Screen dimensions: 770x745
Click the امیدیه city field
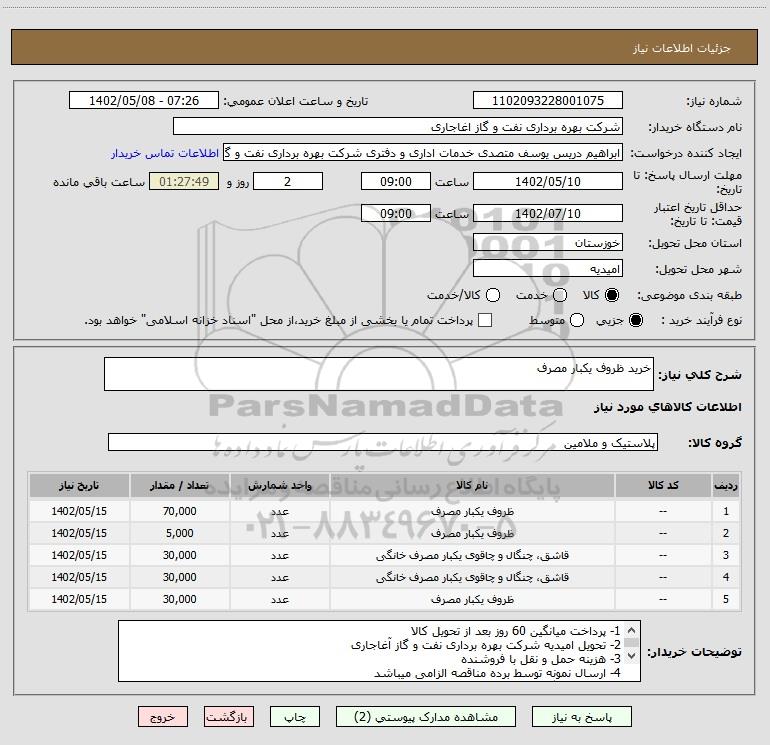(548, 269)
